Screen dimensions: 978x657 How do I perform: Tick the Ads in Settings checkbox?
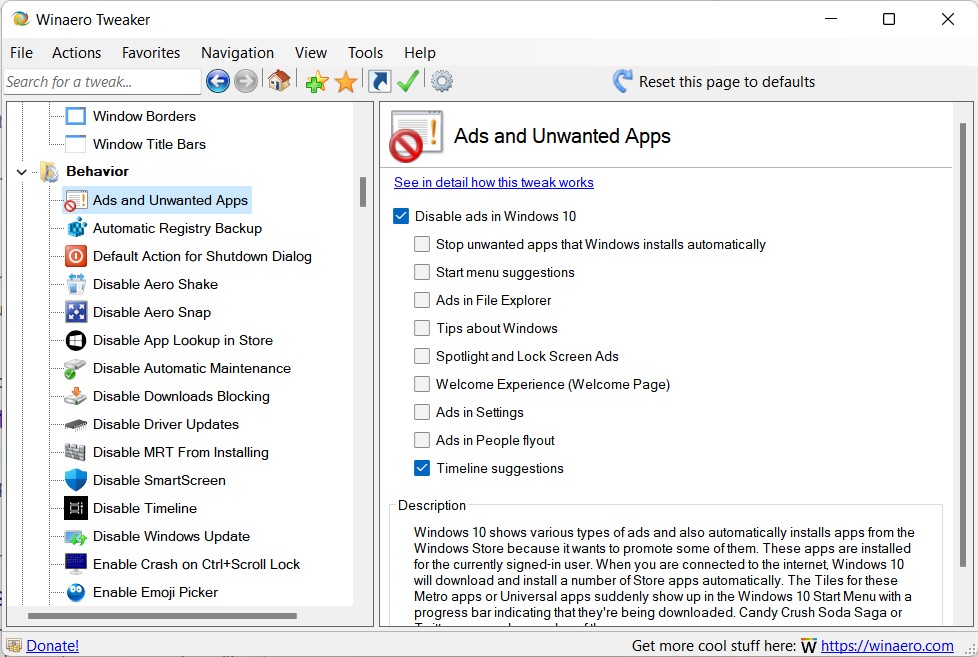pos(422,412)
